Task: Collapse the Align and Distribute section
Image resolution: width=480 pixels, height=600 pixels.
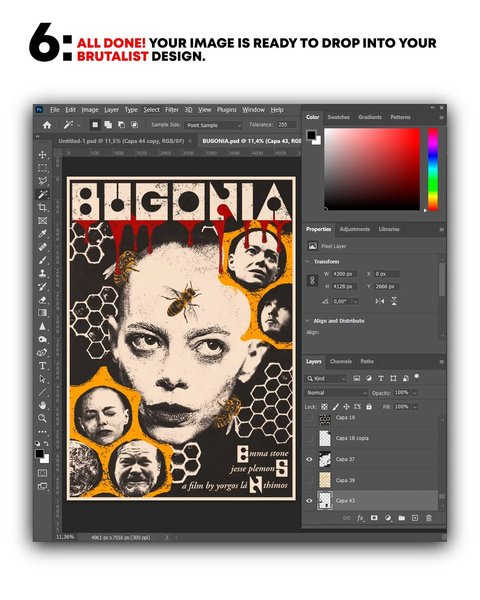Action: coord(308,321)
